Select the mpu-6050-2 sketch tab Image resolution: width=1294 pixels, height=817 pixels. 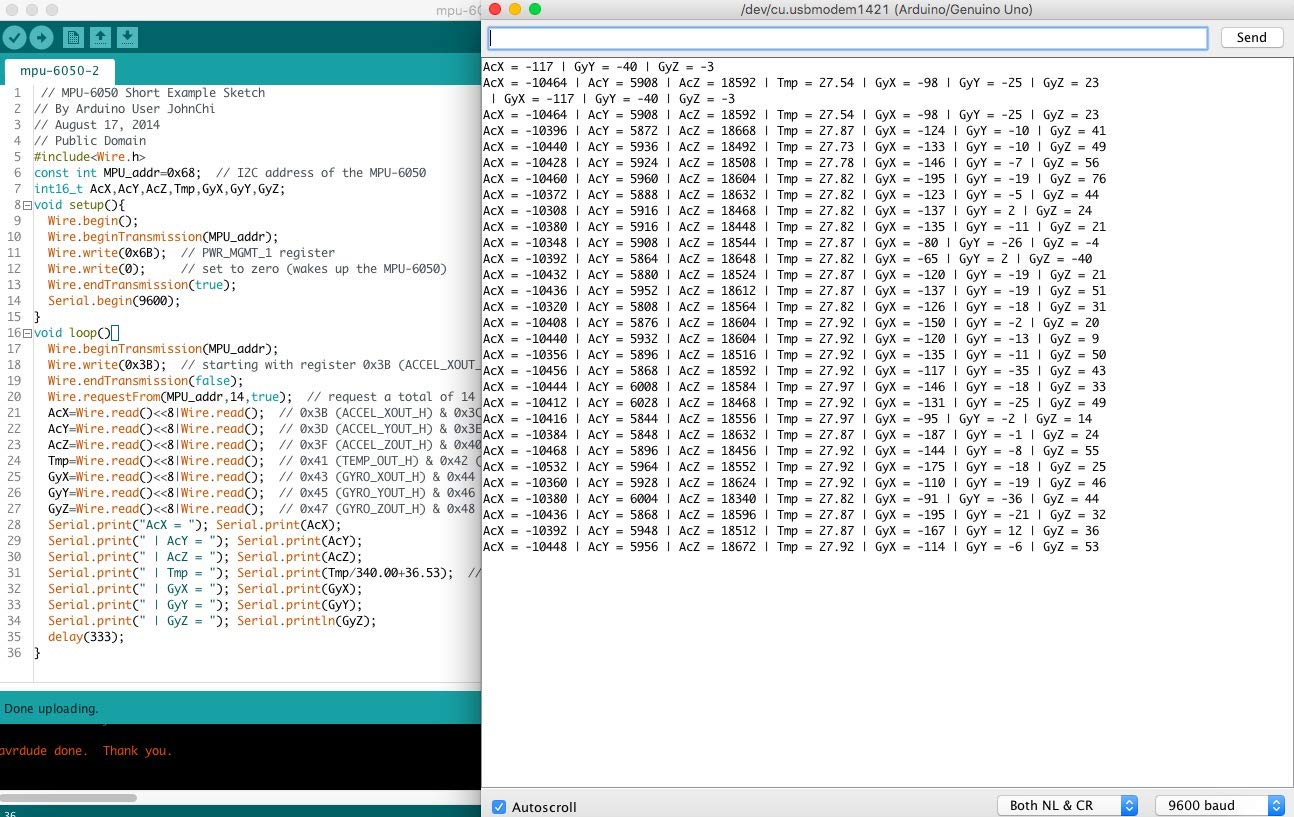coord(59,72)
